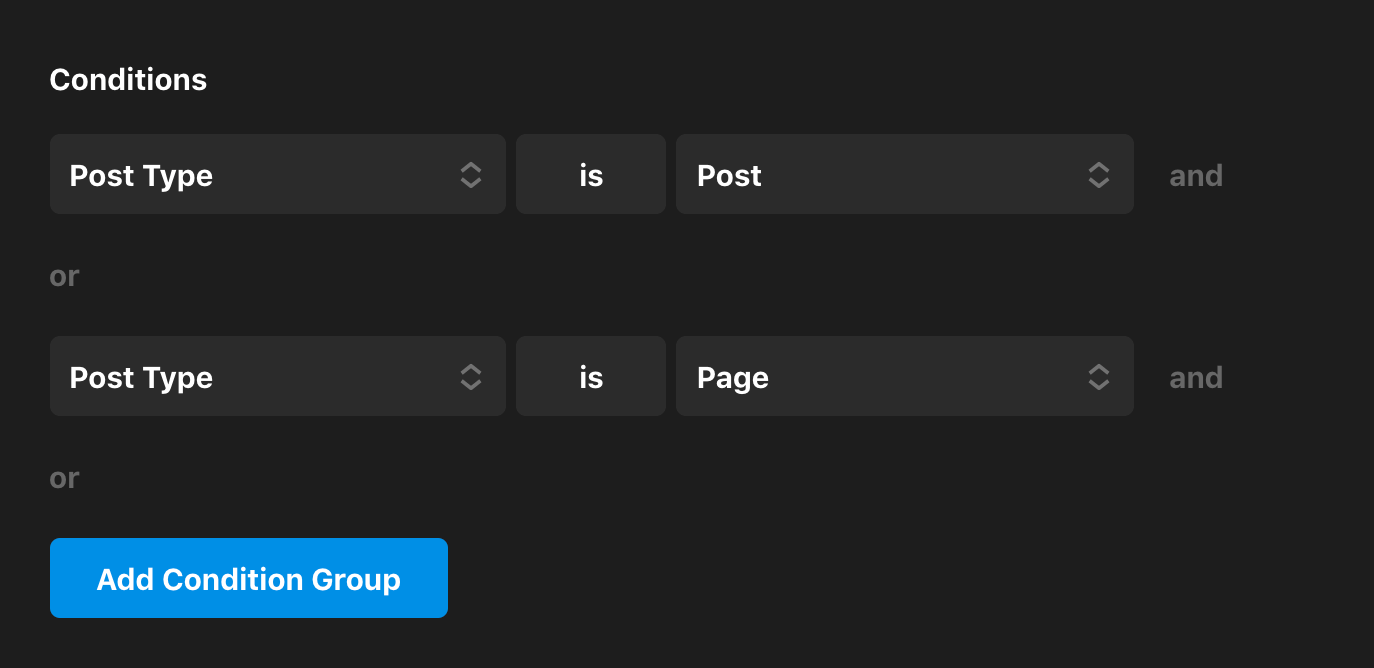Click 'or' between the two condition rows
The image size is (1374, 668).
point(64,276)
